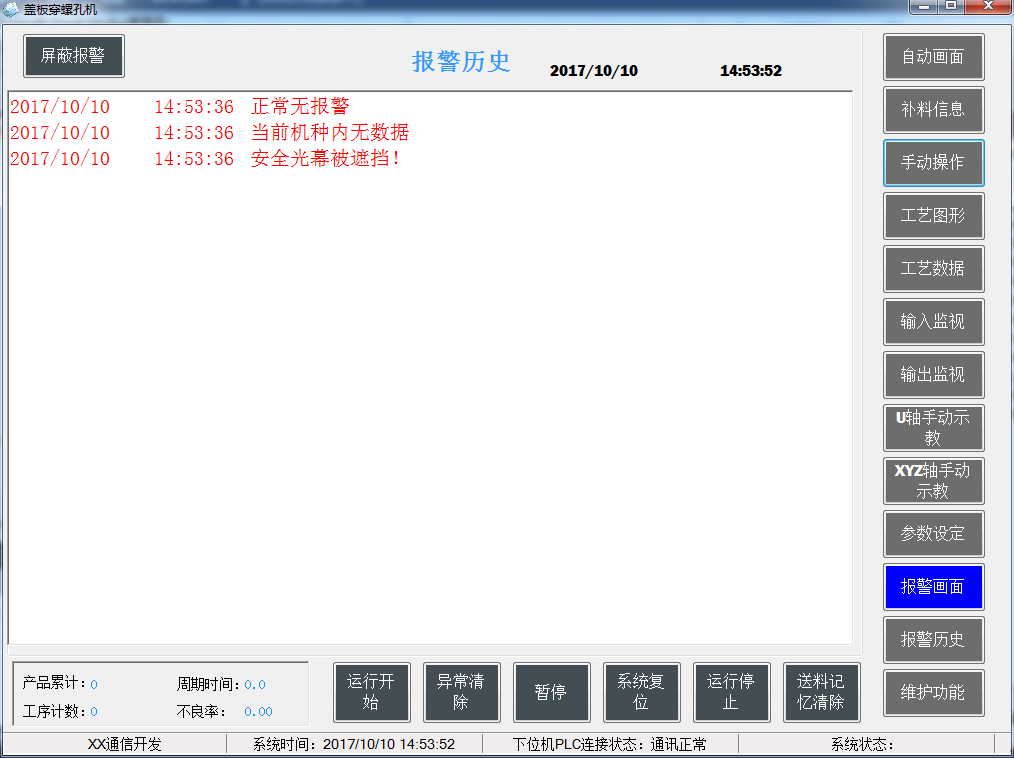Toggle 屏蔽报警 to shield alarms
This screenshot has height=758, width=1014.
tap(72, 56)
